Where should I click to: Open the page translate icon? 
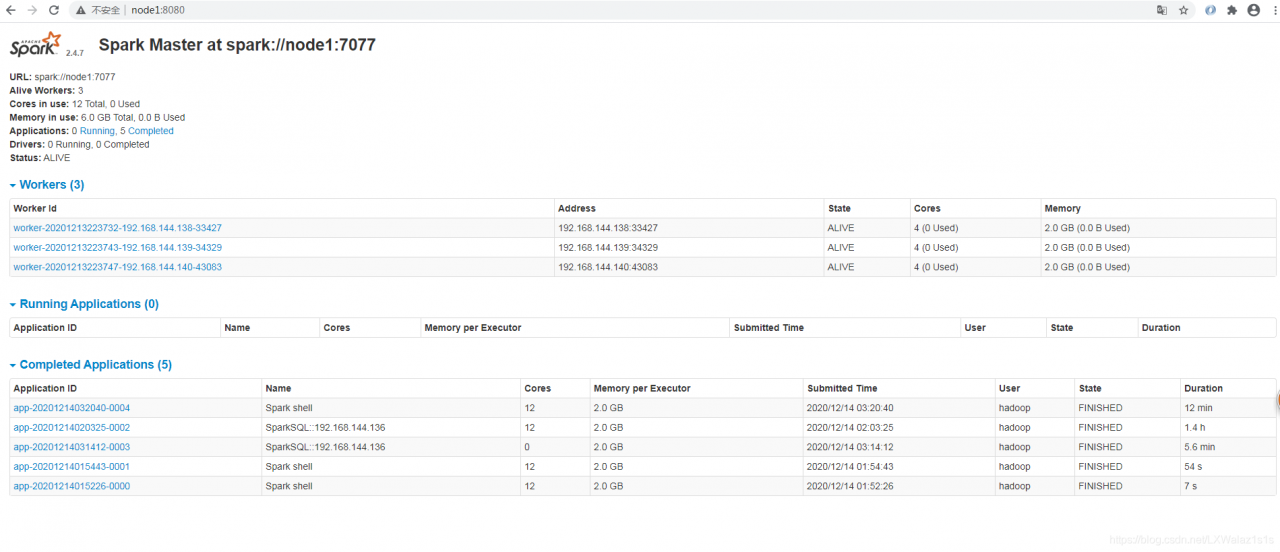coord(1162,10)
